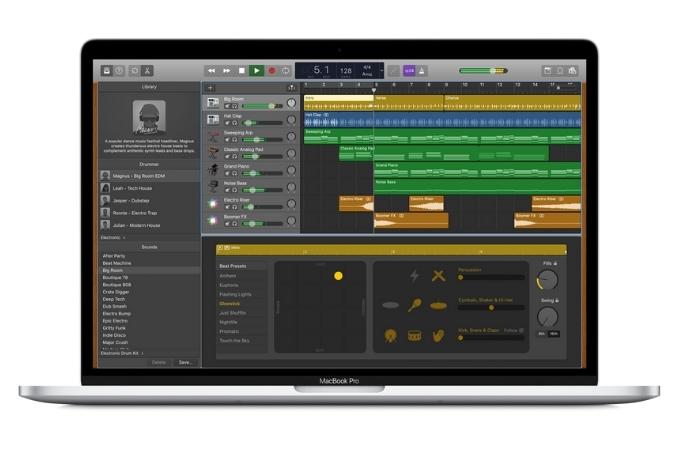Select the Electro Riser track icon
This screenshot has width=679, height=453.
click(x=213, y=203)
